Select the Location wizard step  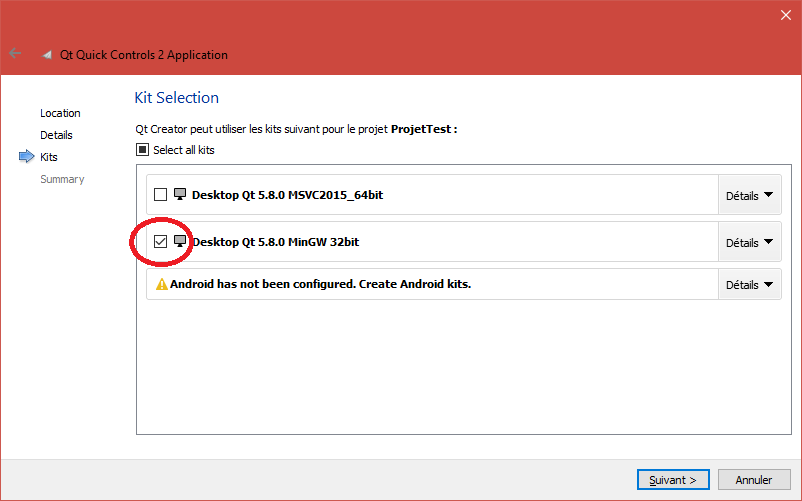(x=60, y=113)
